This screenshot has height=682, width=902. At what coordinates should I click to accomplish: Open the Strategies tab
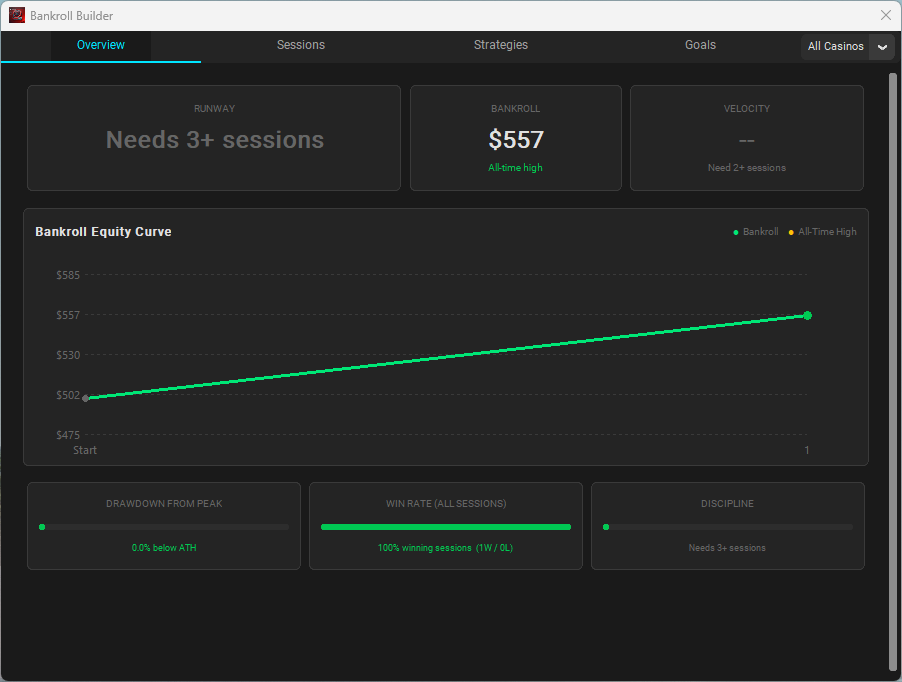501,45
